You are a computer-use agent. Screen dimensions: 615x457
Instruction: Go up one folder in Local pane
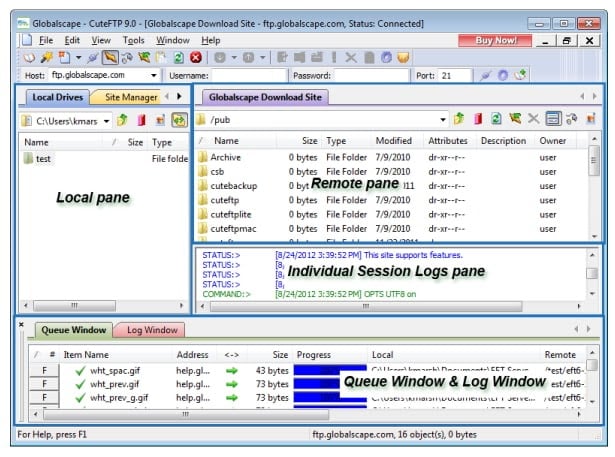click(122, 120)
